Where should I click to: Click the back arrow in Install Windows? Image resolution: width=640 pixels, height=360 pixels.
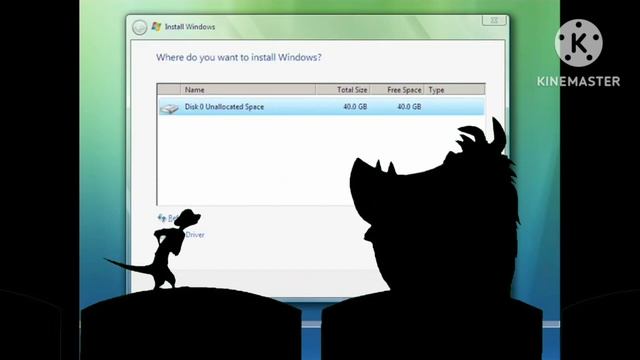[139, 27]
